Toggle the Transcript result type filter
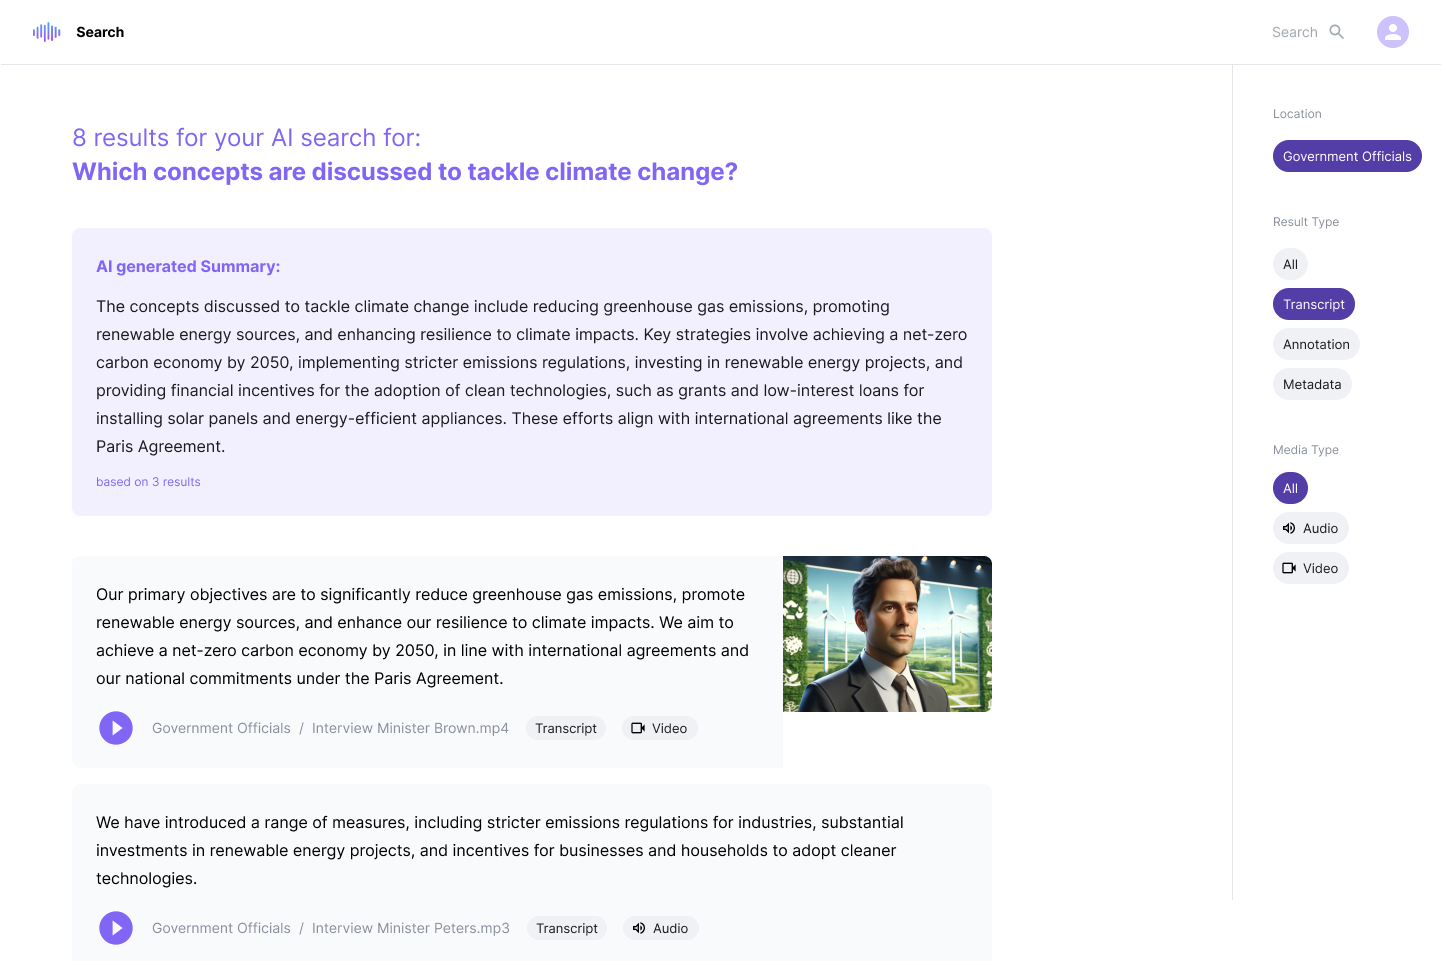1442x961 pixels. click(1313, 304)
